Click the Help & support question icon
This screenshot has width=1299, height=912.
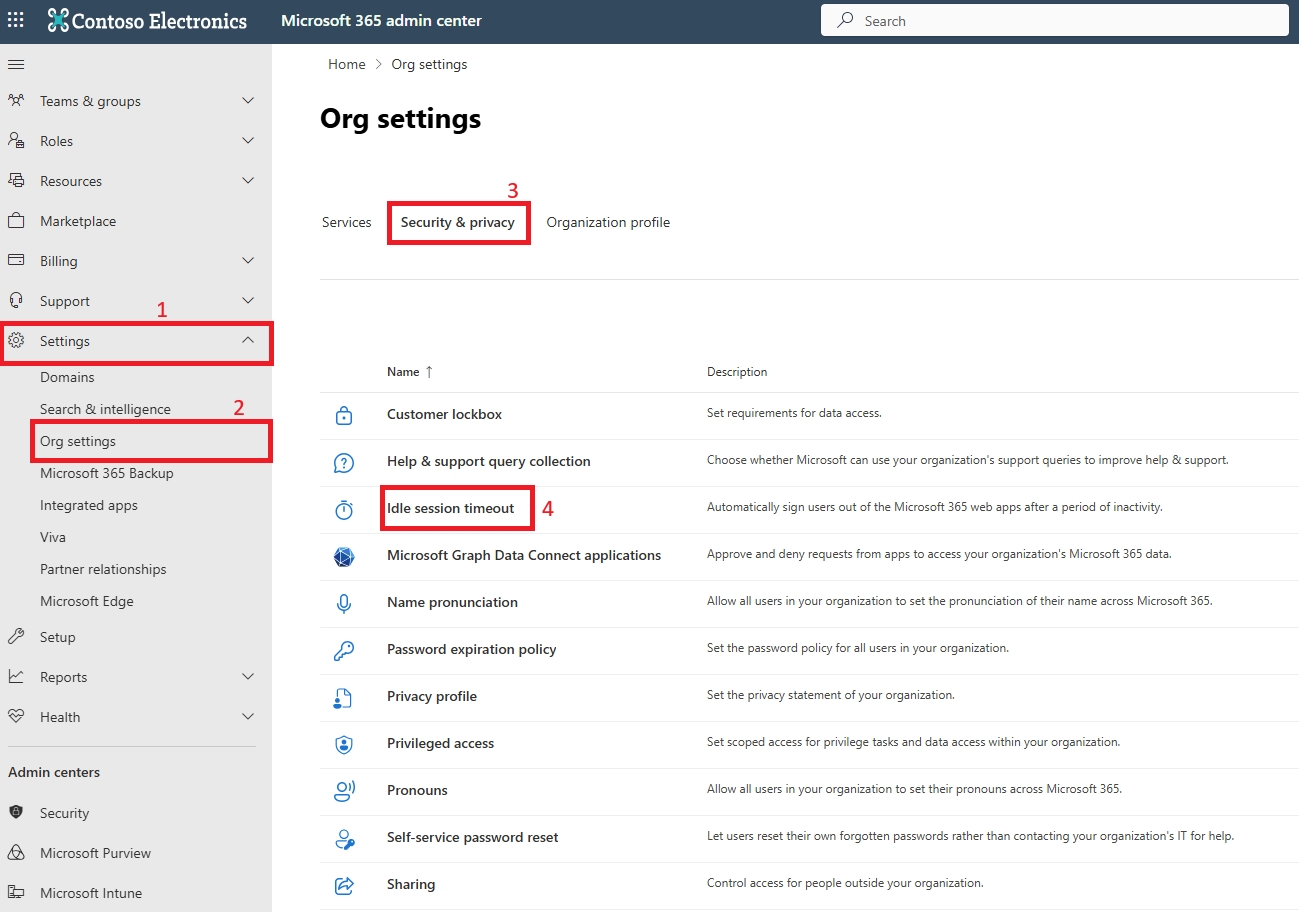[x=344, y=462]
